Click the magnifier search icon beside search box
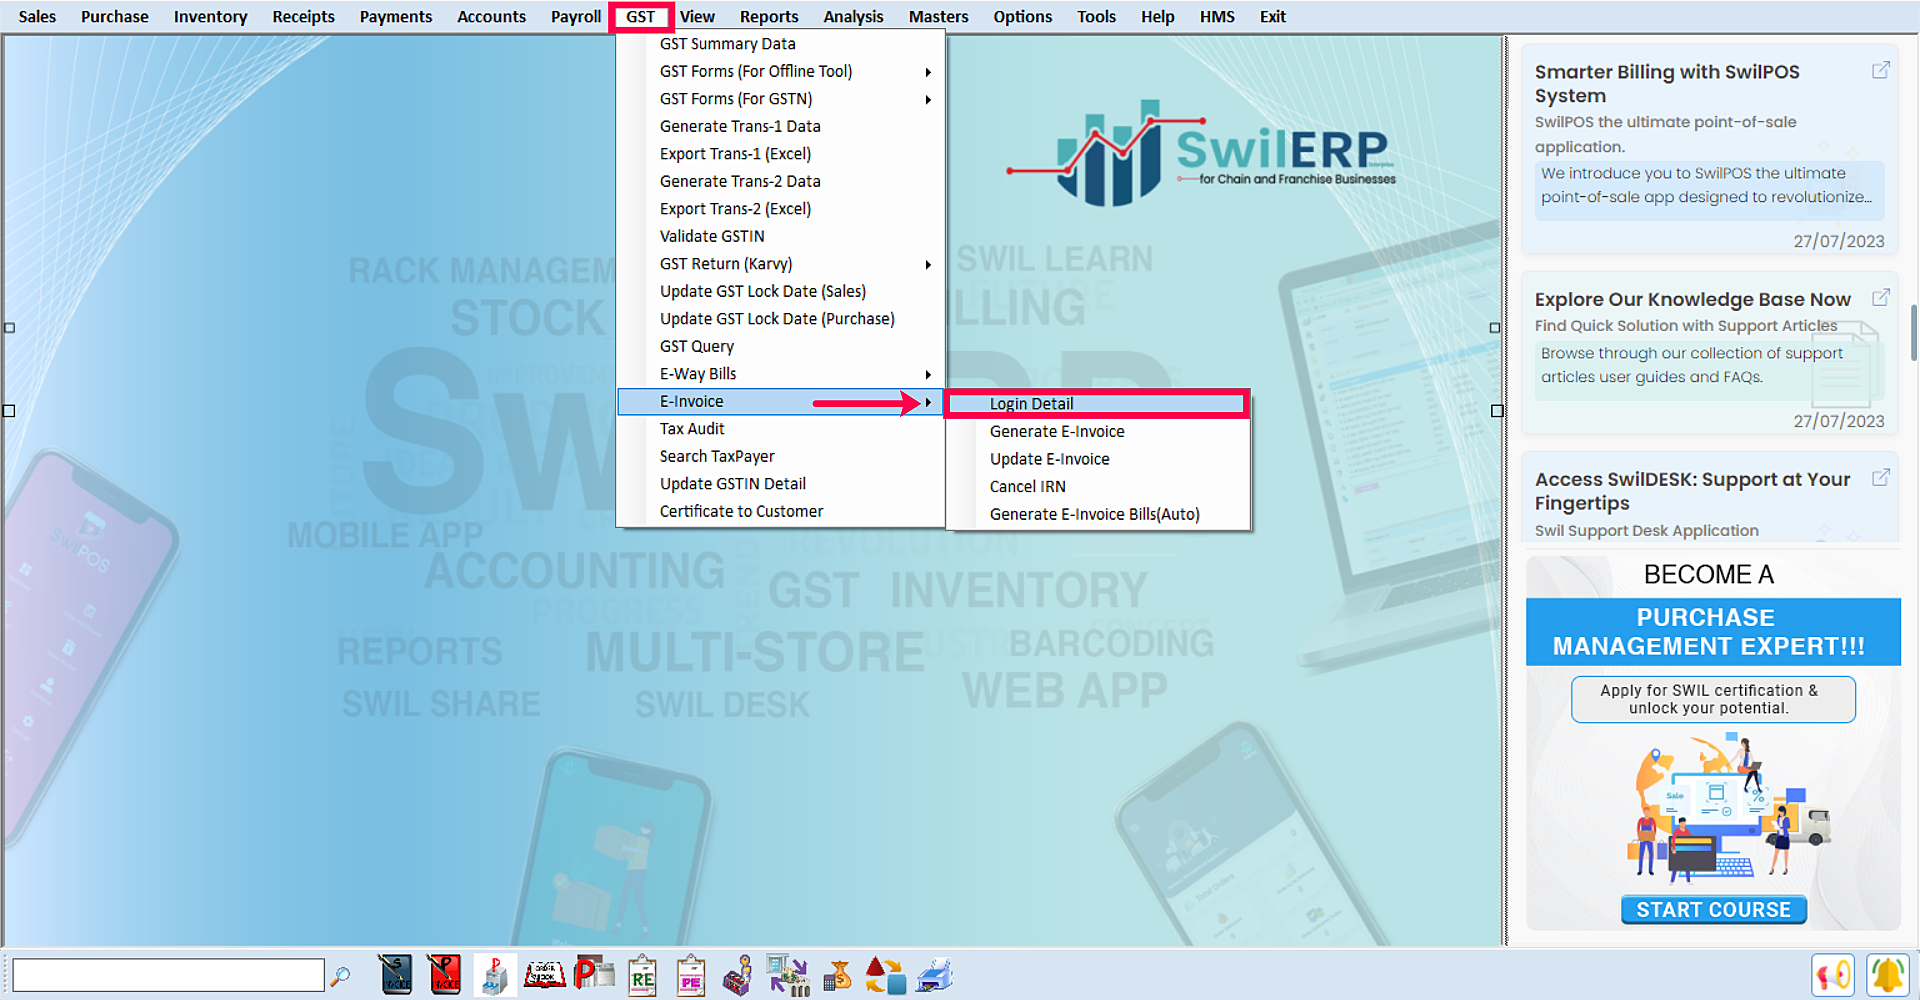Screen dimensions: 1920x1000 point(340,975)
